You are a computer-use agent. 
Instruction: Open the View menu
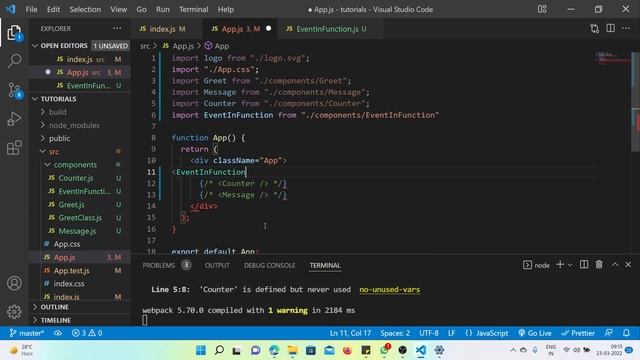click(x=118, y=9)
